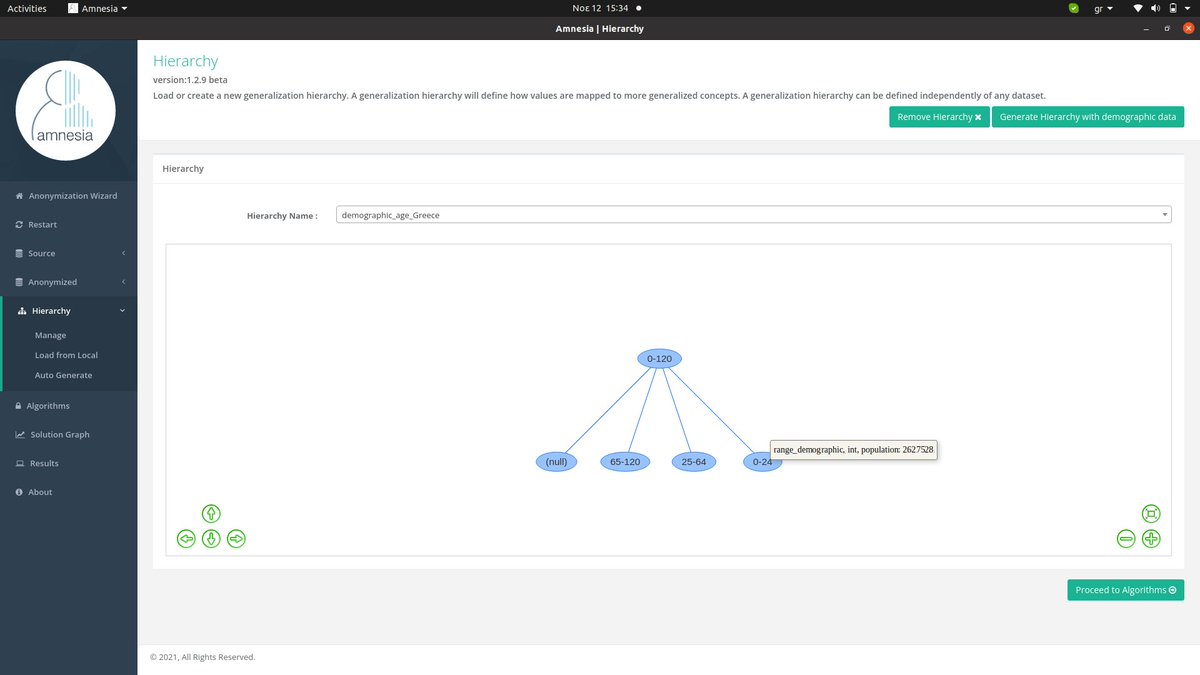Expand the Anonymized sidebar section
This screenshot has width=1200, height=675.
68,282
